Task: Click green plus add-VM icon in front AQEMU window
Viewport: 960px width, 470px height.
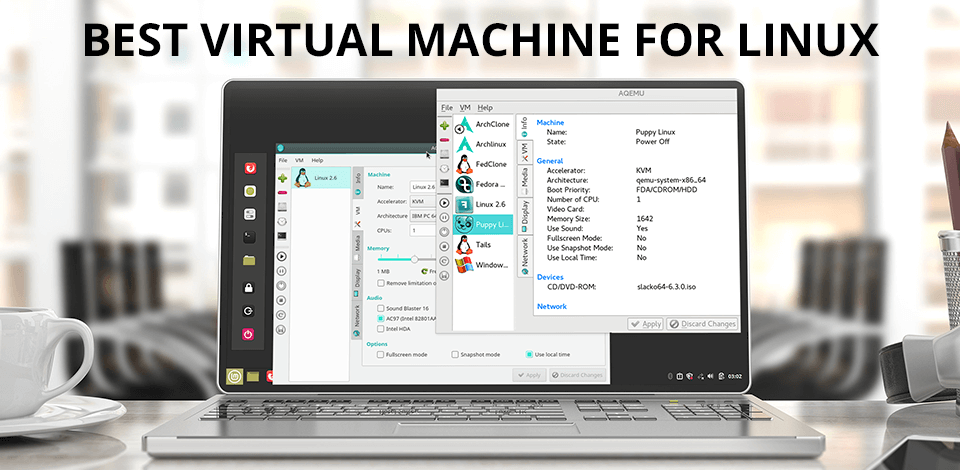Action: pos(444,125)
